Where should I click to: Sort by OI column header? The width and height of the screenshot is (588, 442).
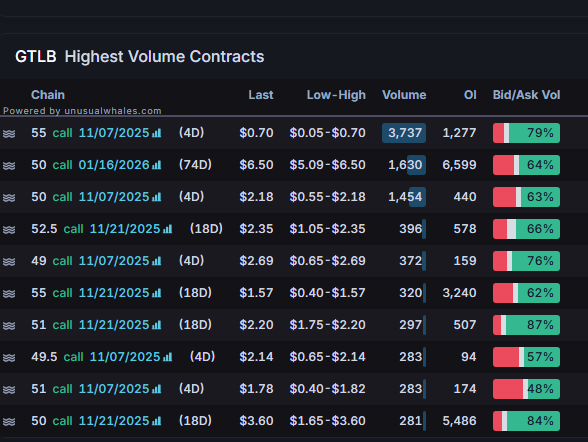point(470,95)
